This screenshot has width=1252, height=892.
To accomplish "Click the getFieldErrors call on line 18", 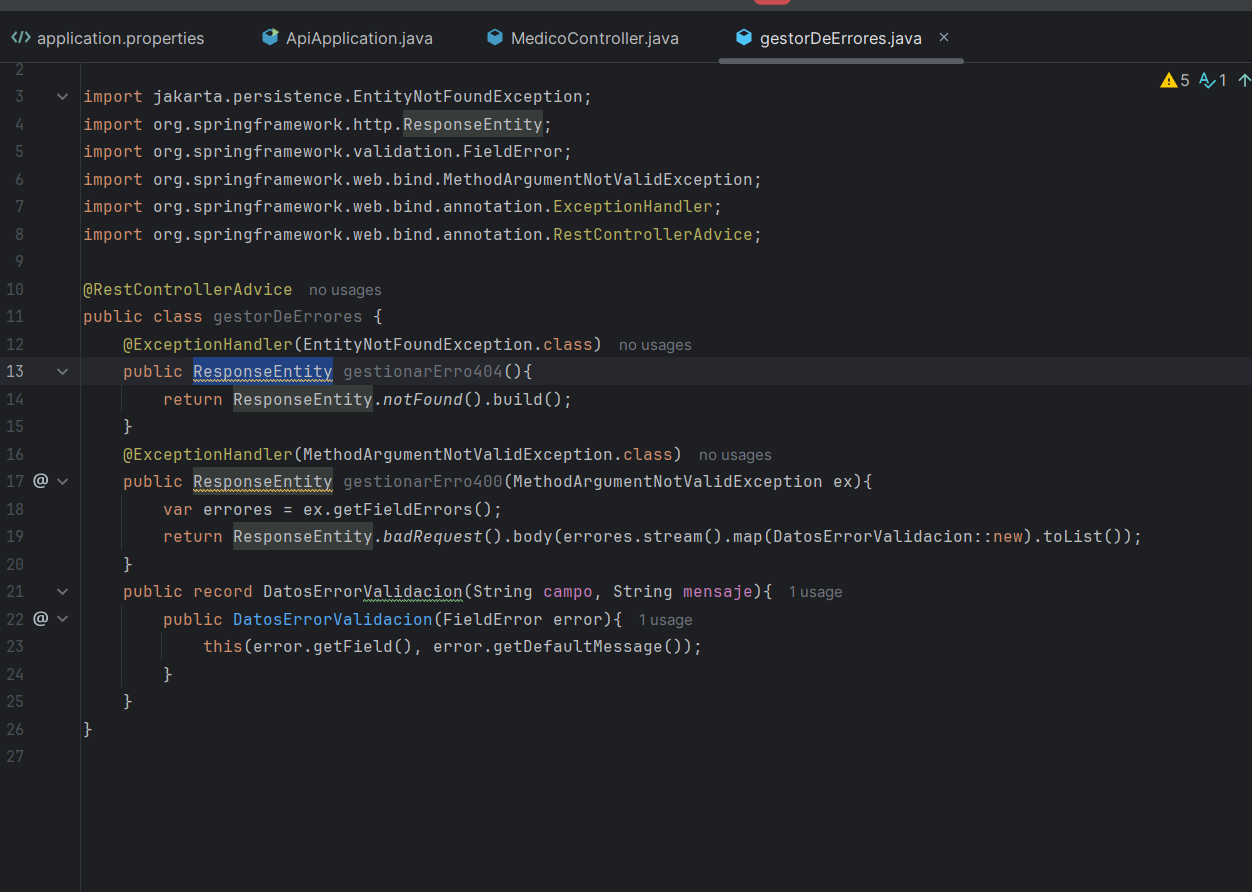I will 413,509.
